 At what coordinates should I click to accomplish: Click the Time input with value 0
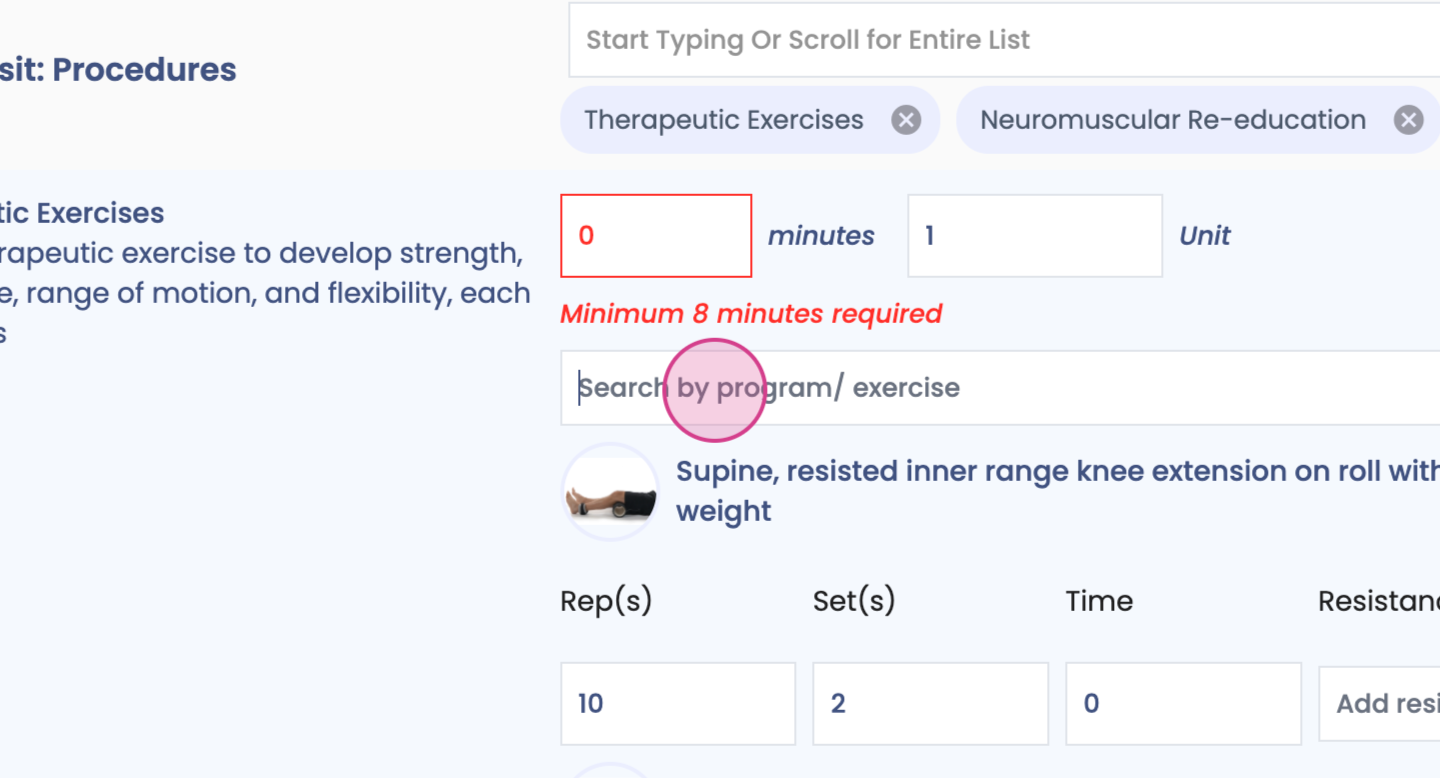1183,703
